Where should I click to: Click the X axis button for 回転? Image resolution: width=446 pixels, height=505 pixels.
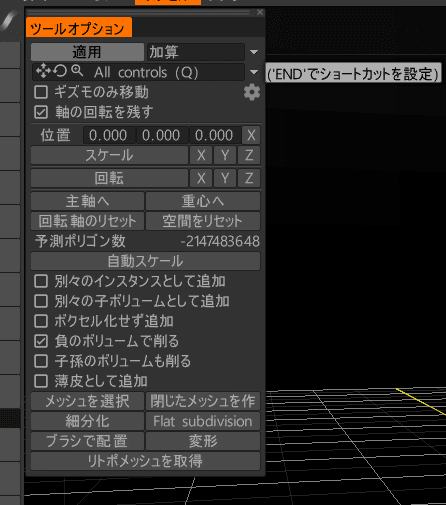[x=201, y=178]
